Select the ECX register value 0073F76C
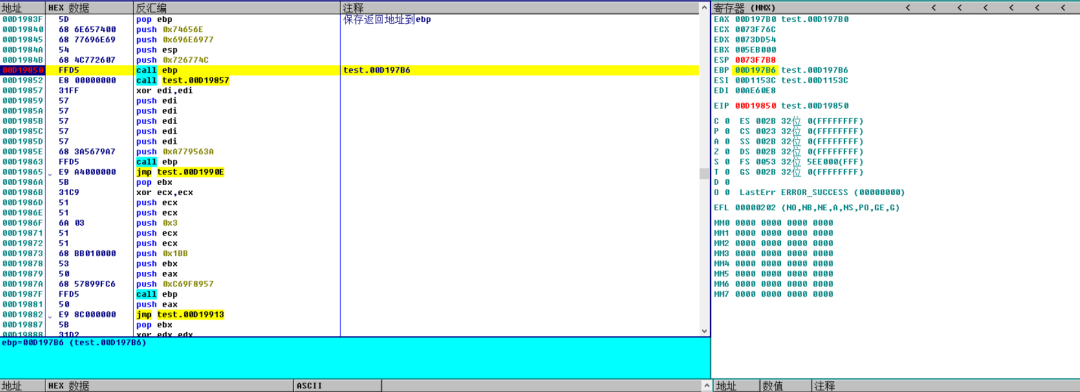This screenshot has height=392, width=1080. click(756, 30)
